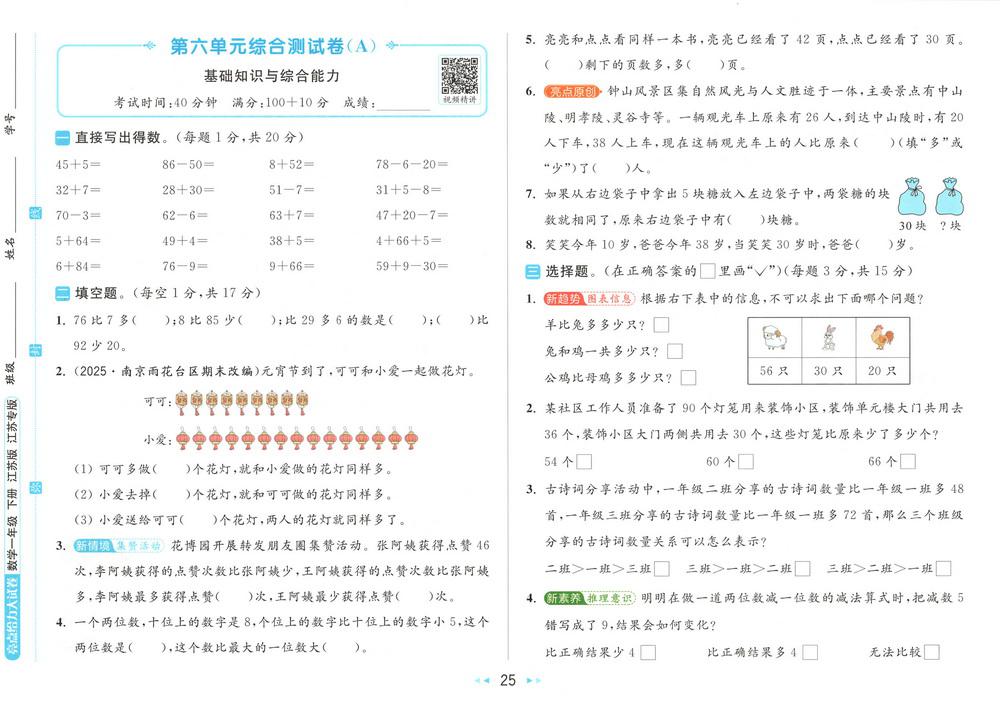Select the 无法比较 box

932,652
